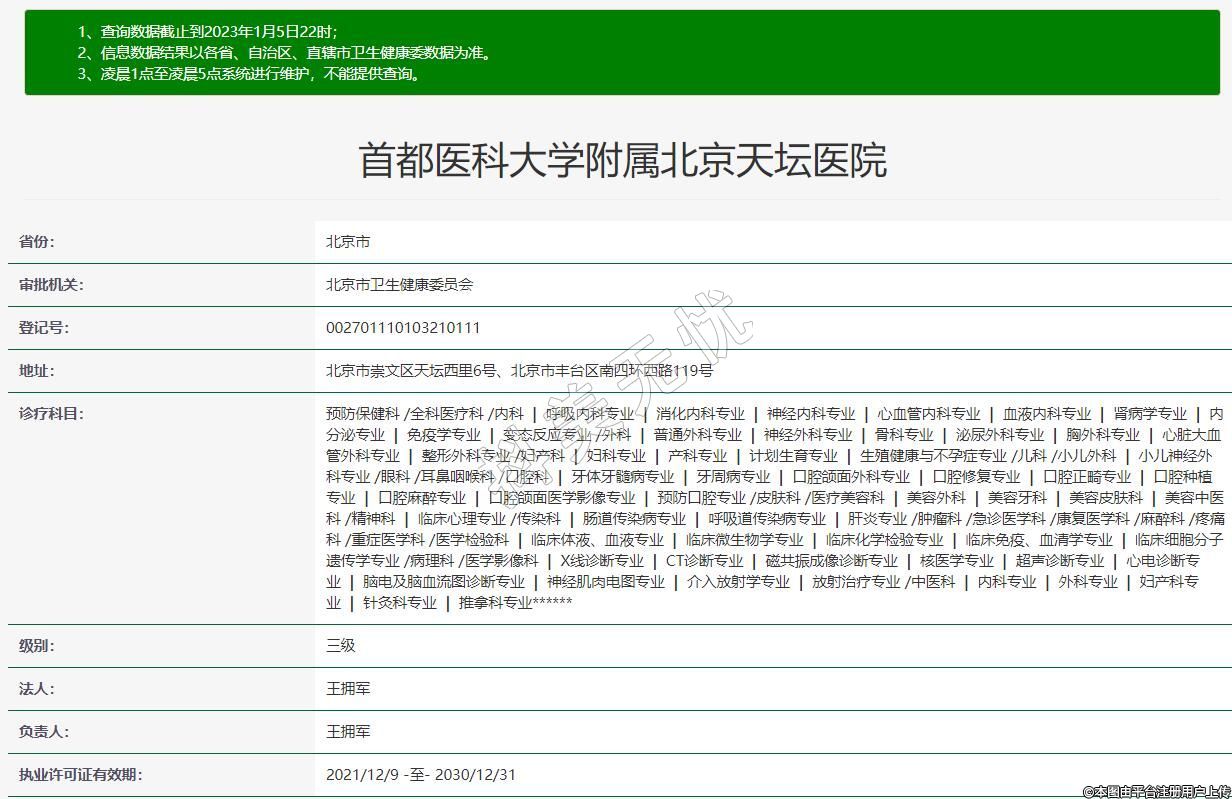This screenshot has width=1232, height=799.
Task: Click the name beside the 法人 label
Action: pyautogui.click(x=348, y=689)
